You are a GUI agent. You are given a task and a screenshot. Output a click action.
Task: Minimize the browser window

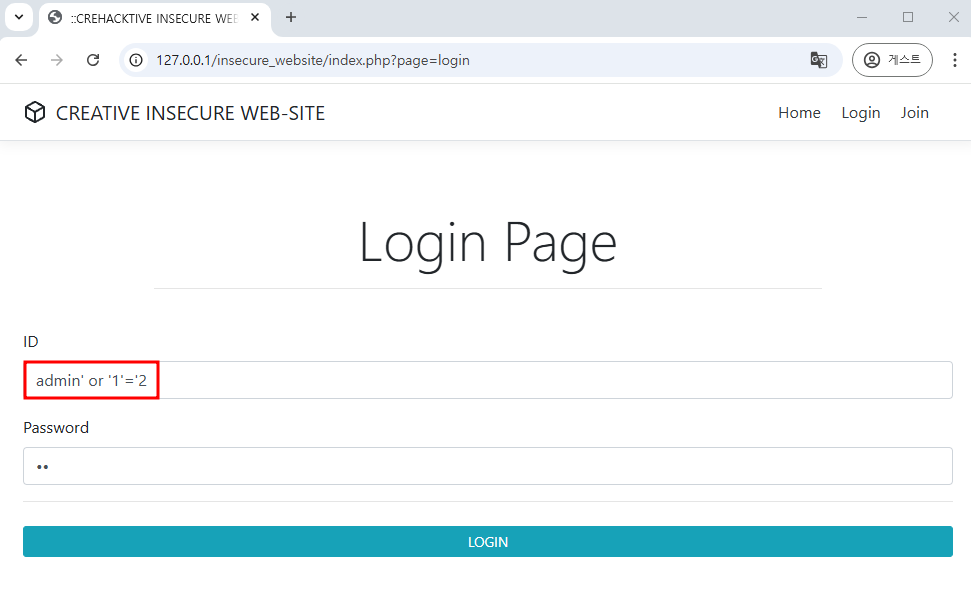coord(861,17)
